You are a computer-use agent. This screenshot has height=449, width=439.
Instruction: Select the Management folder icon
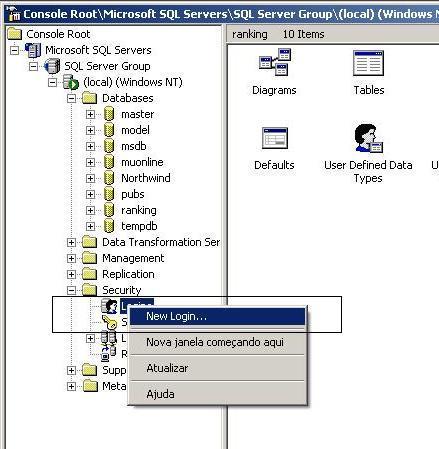[90, 258]
